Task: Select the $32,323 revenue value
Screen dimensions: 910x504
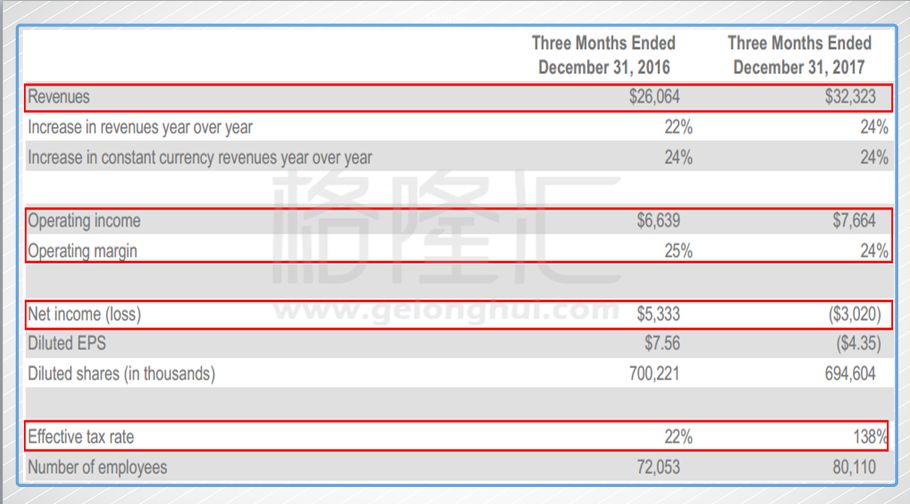Action: (857, 97)
